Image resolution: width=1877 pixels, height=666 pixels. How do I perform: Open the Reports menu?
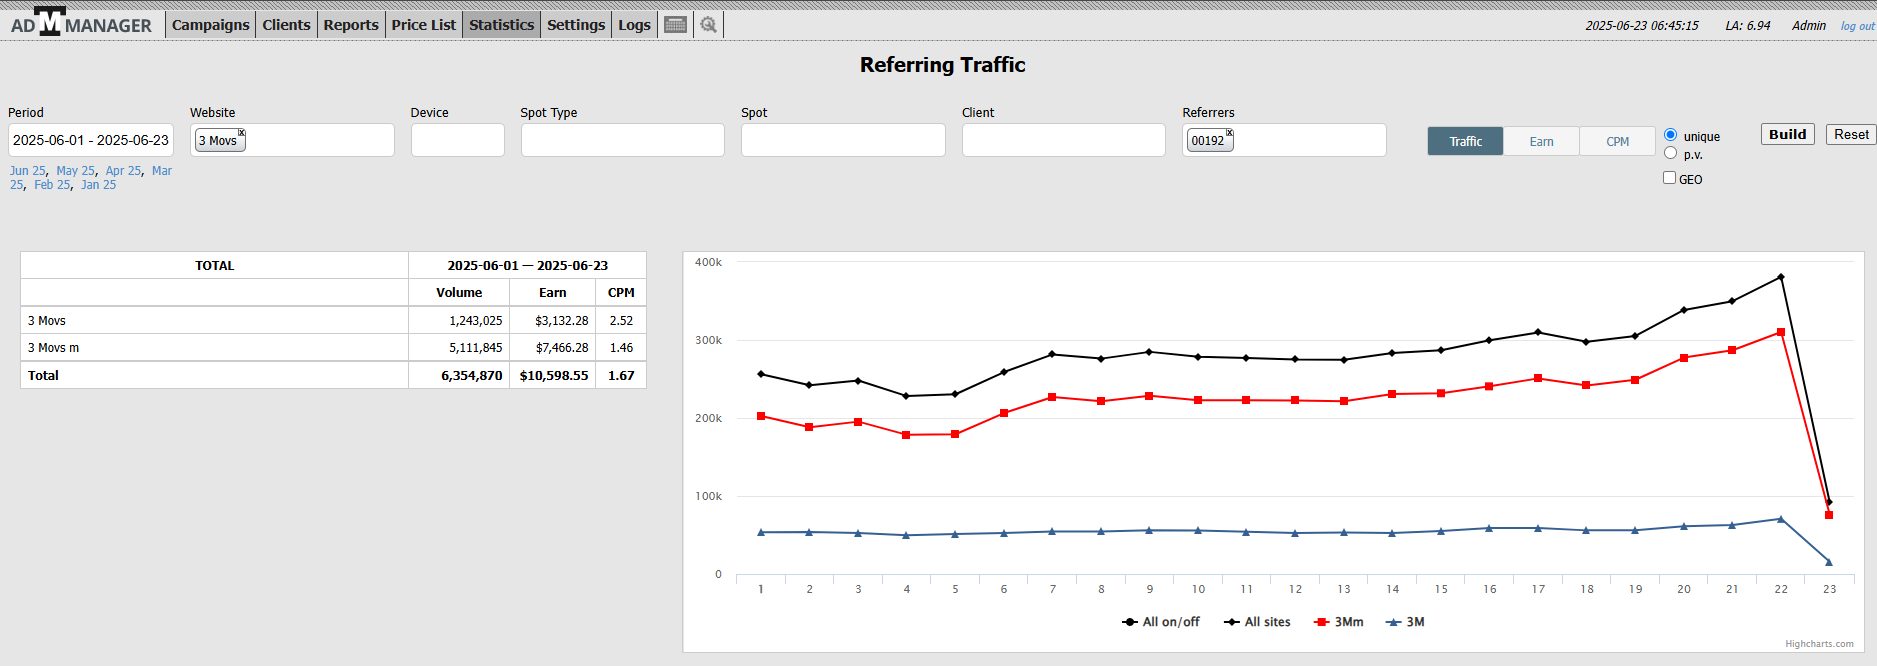pos(351,25)
